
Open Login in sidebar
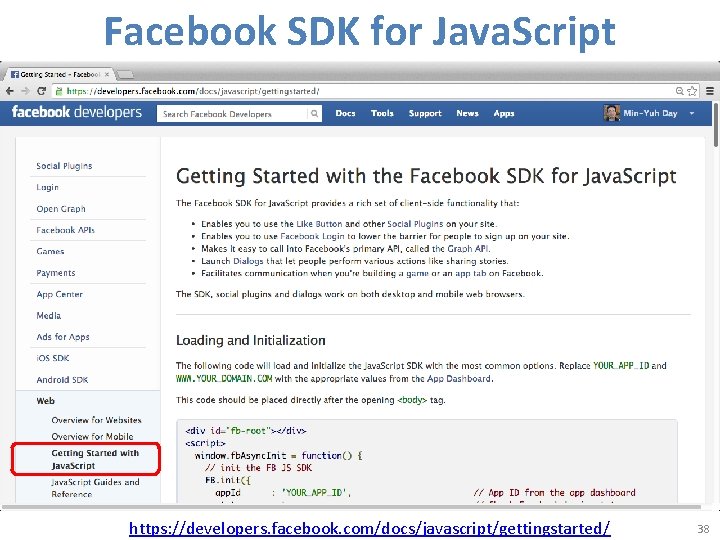(x=47, y=187)
